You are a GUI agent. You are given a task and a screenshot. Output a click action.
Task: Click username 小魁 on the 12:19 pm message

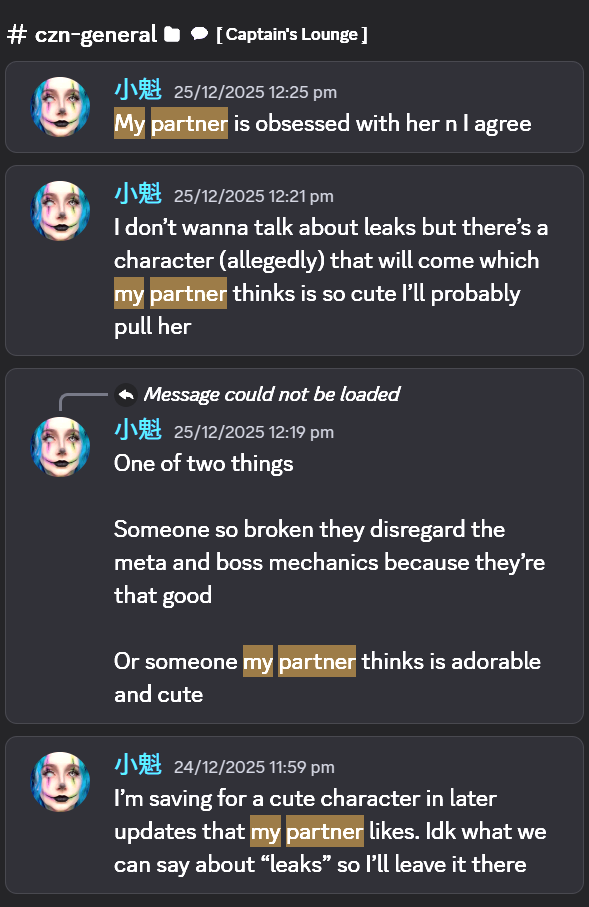(x=138, y=430)
